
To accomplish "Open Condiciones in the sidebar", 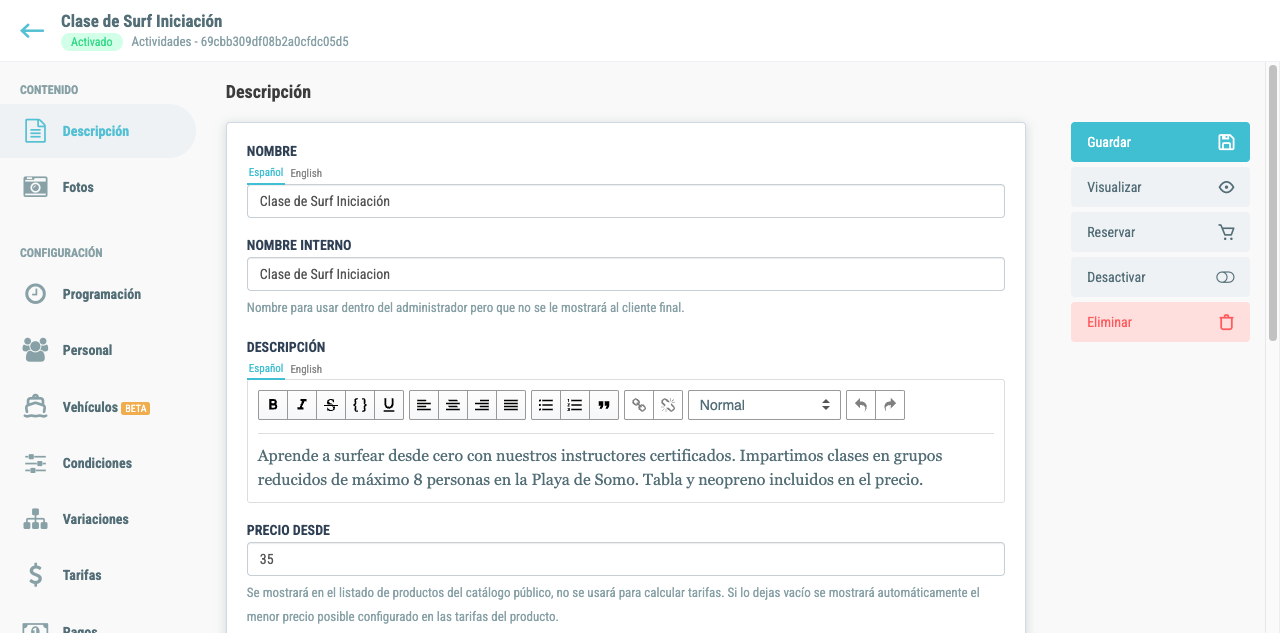I will [98, 463].
